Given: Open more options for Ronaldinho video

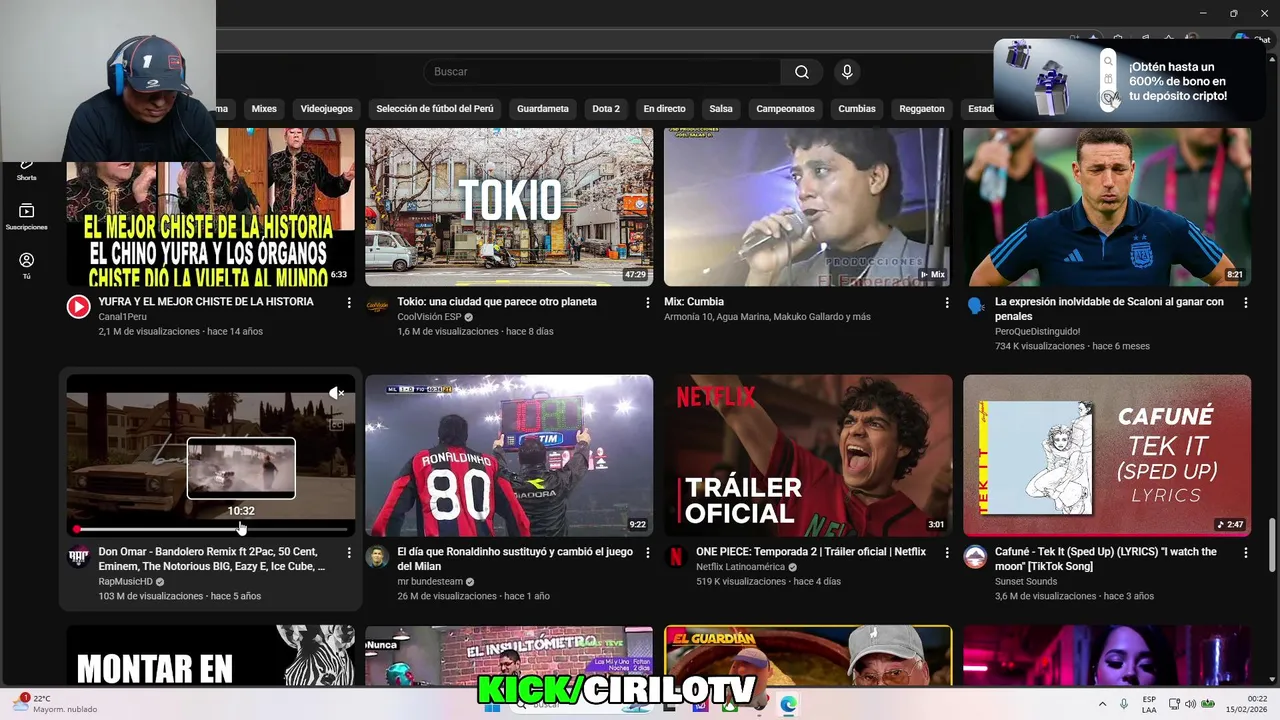Looking at the screenshot, I should 648,552.
